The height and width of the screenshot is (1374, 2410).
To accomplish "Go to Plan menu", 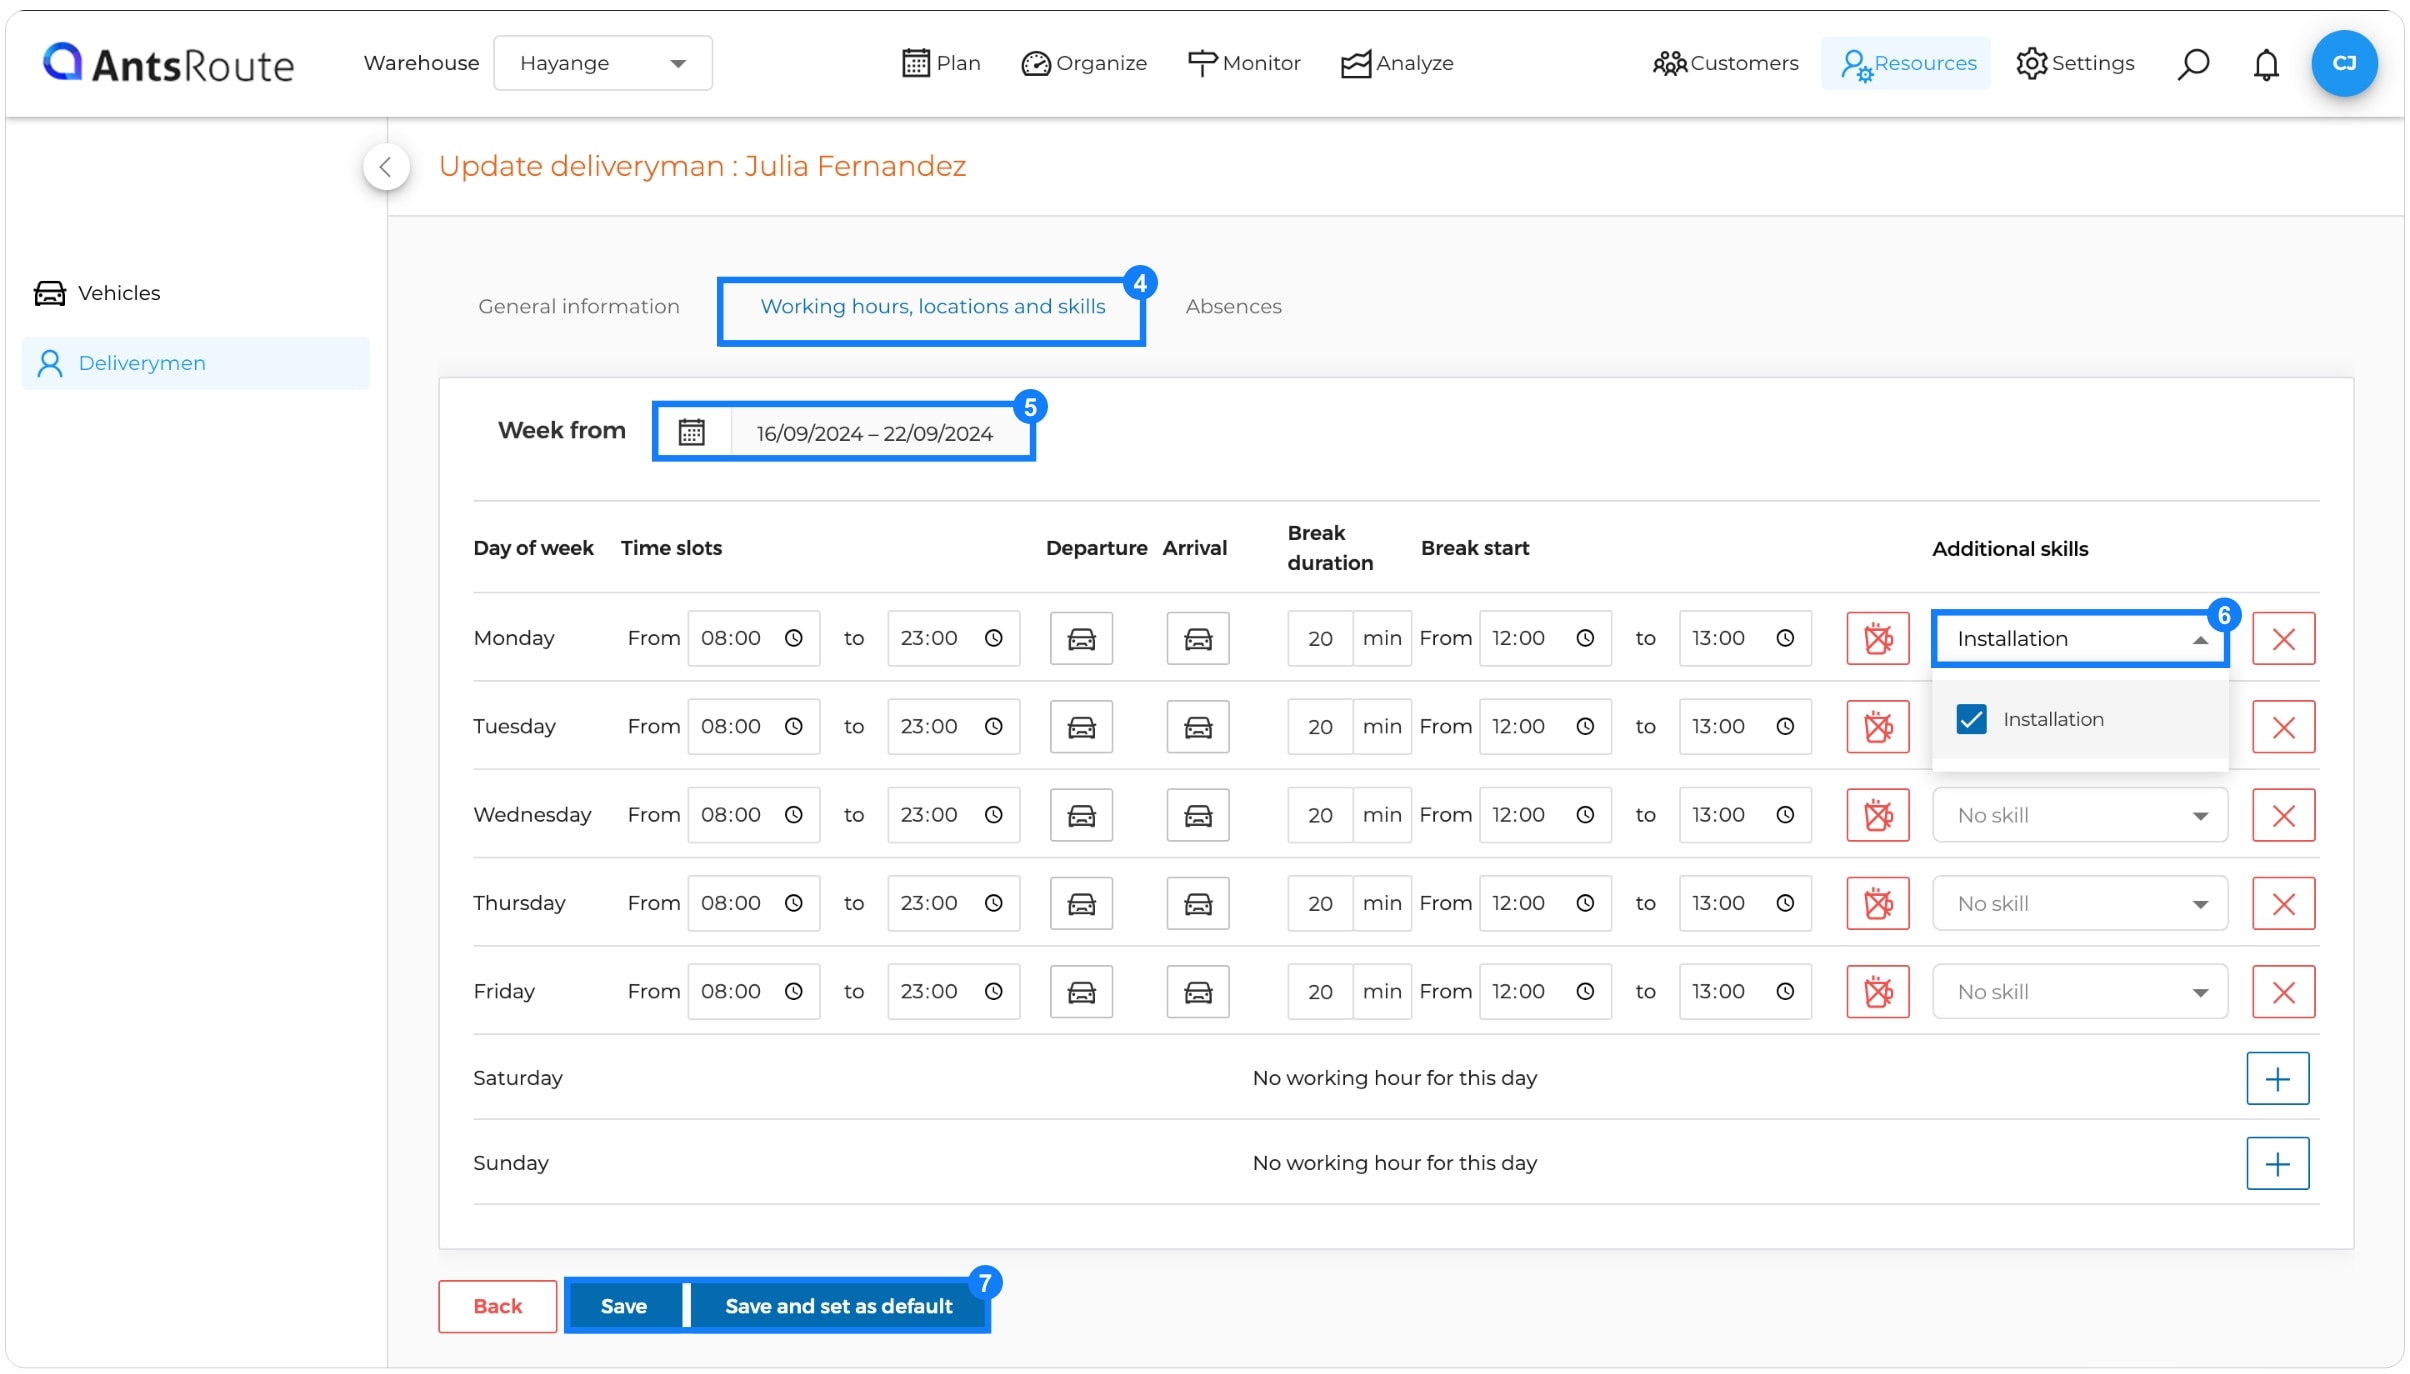I will click(941, 63).
